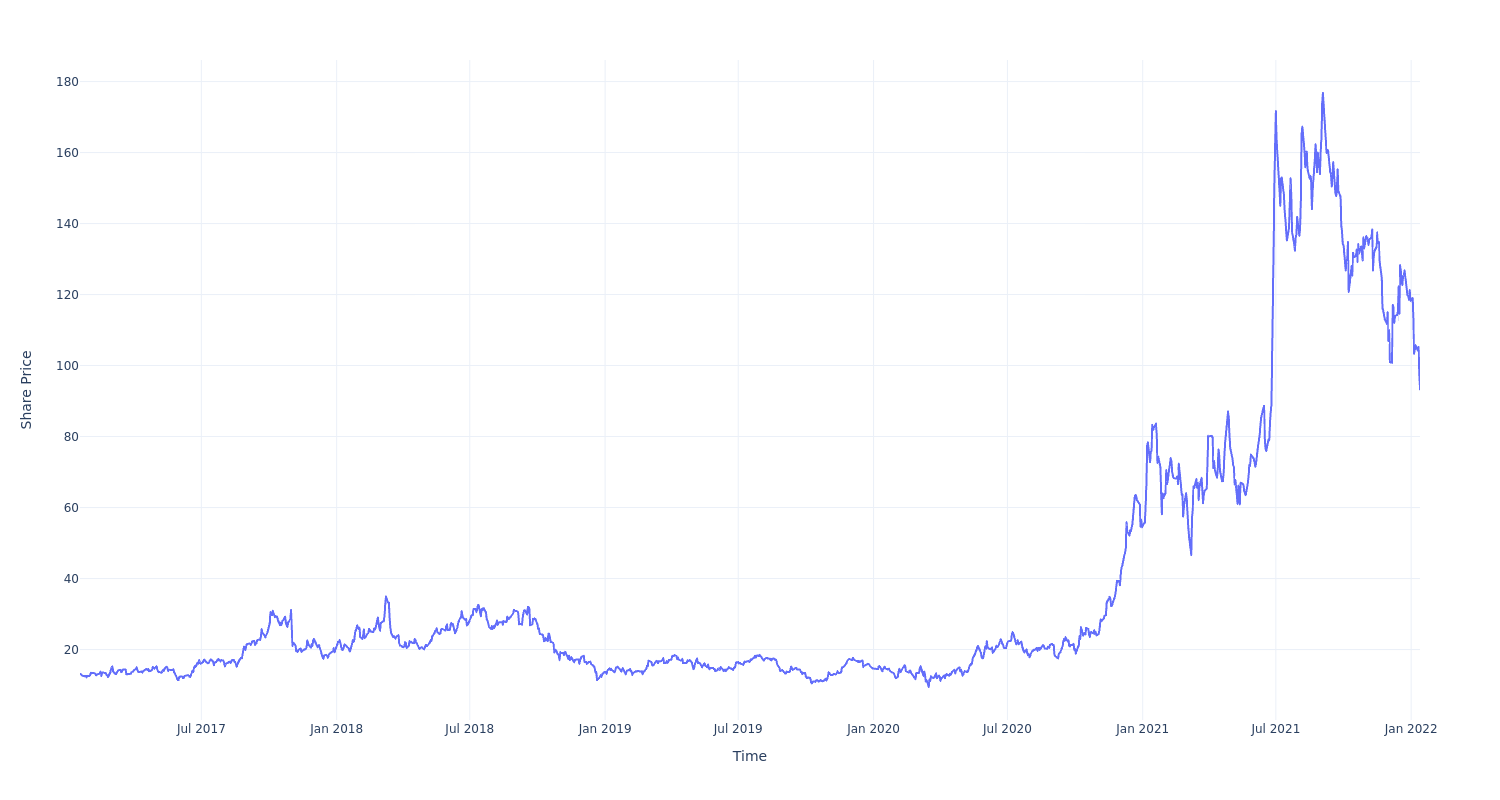Screen dimensions: 1500x800
Task: Click the 'Jul 2017' x-axis tick label
Action: (x=201, y=729)
